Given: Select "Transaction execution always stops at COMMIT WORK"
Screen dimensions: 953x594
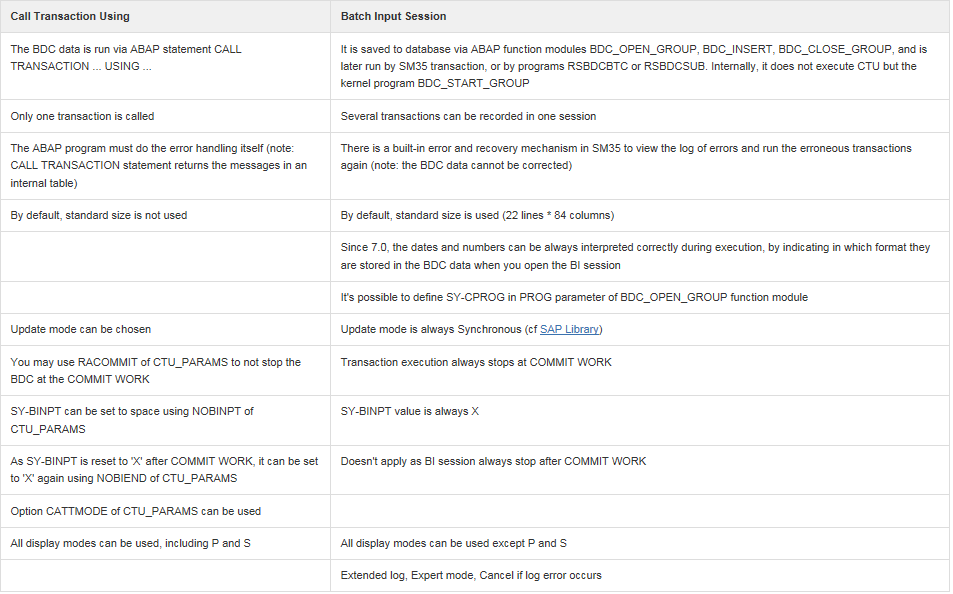Looking at the screenshot, I should [476, 362].
